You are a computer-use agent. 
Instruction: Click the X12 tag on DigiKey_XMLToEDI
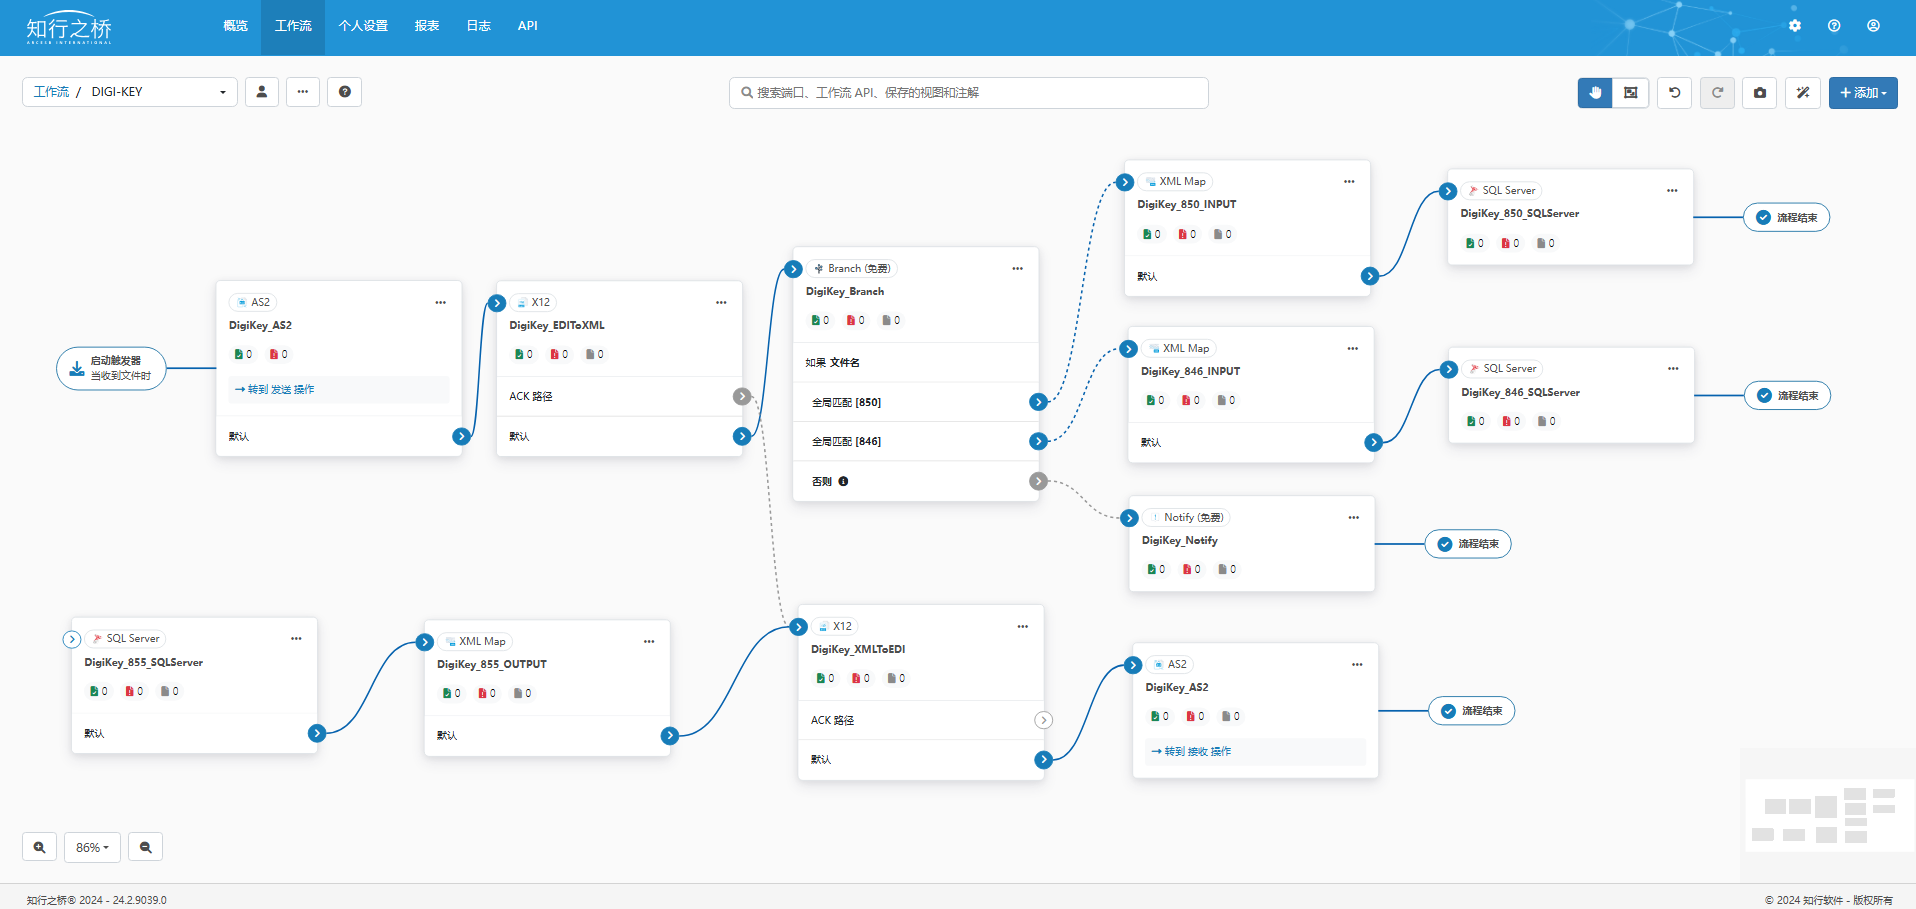[x=835, y=626]
